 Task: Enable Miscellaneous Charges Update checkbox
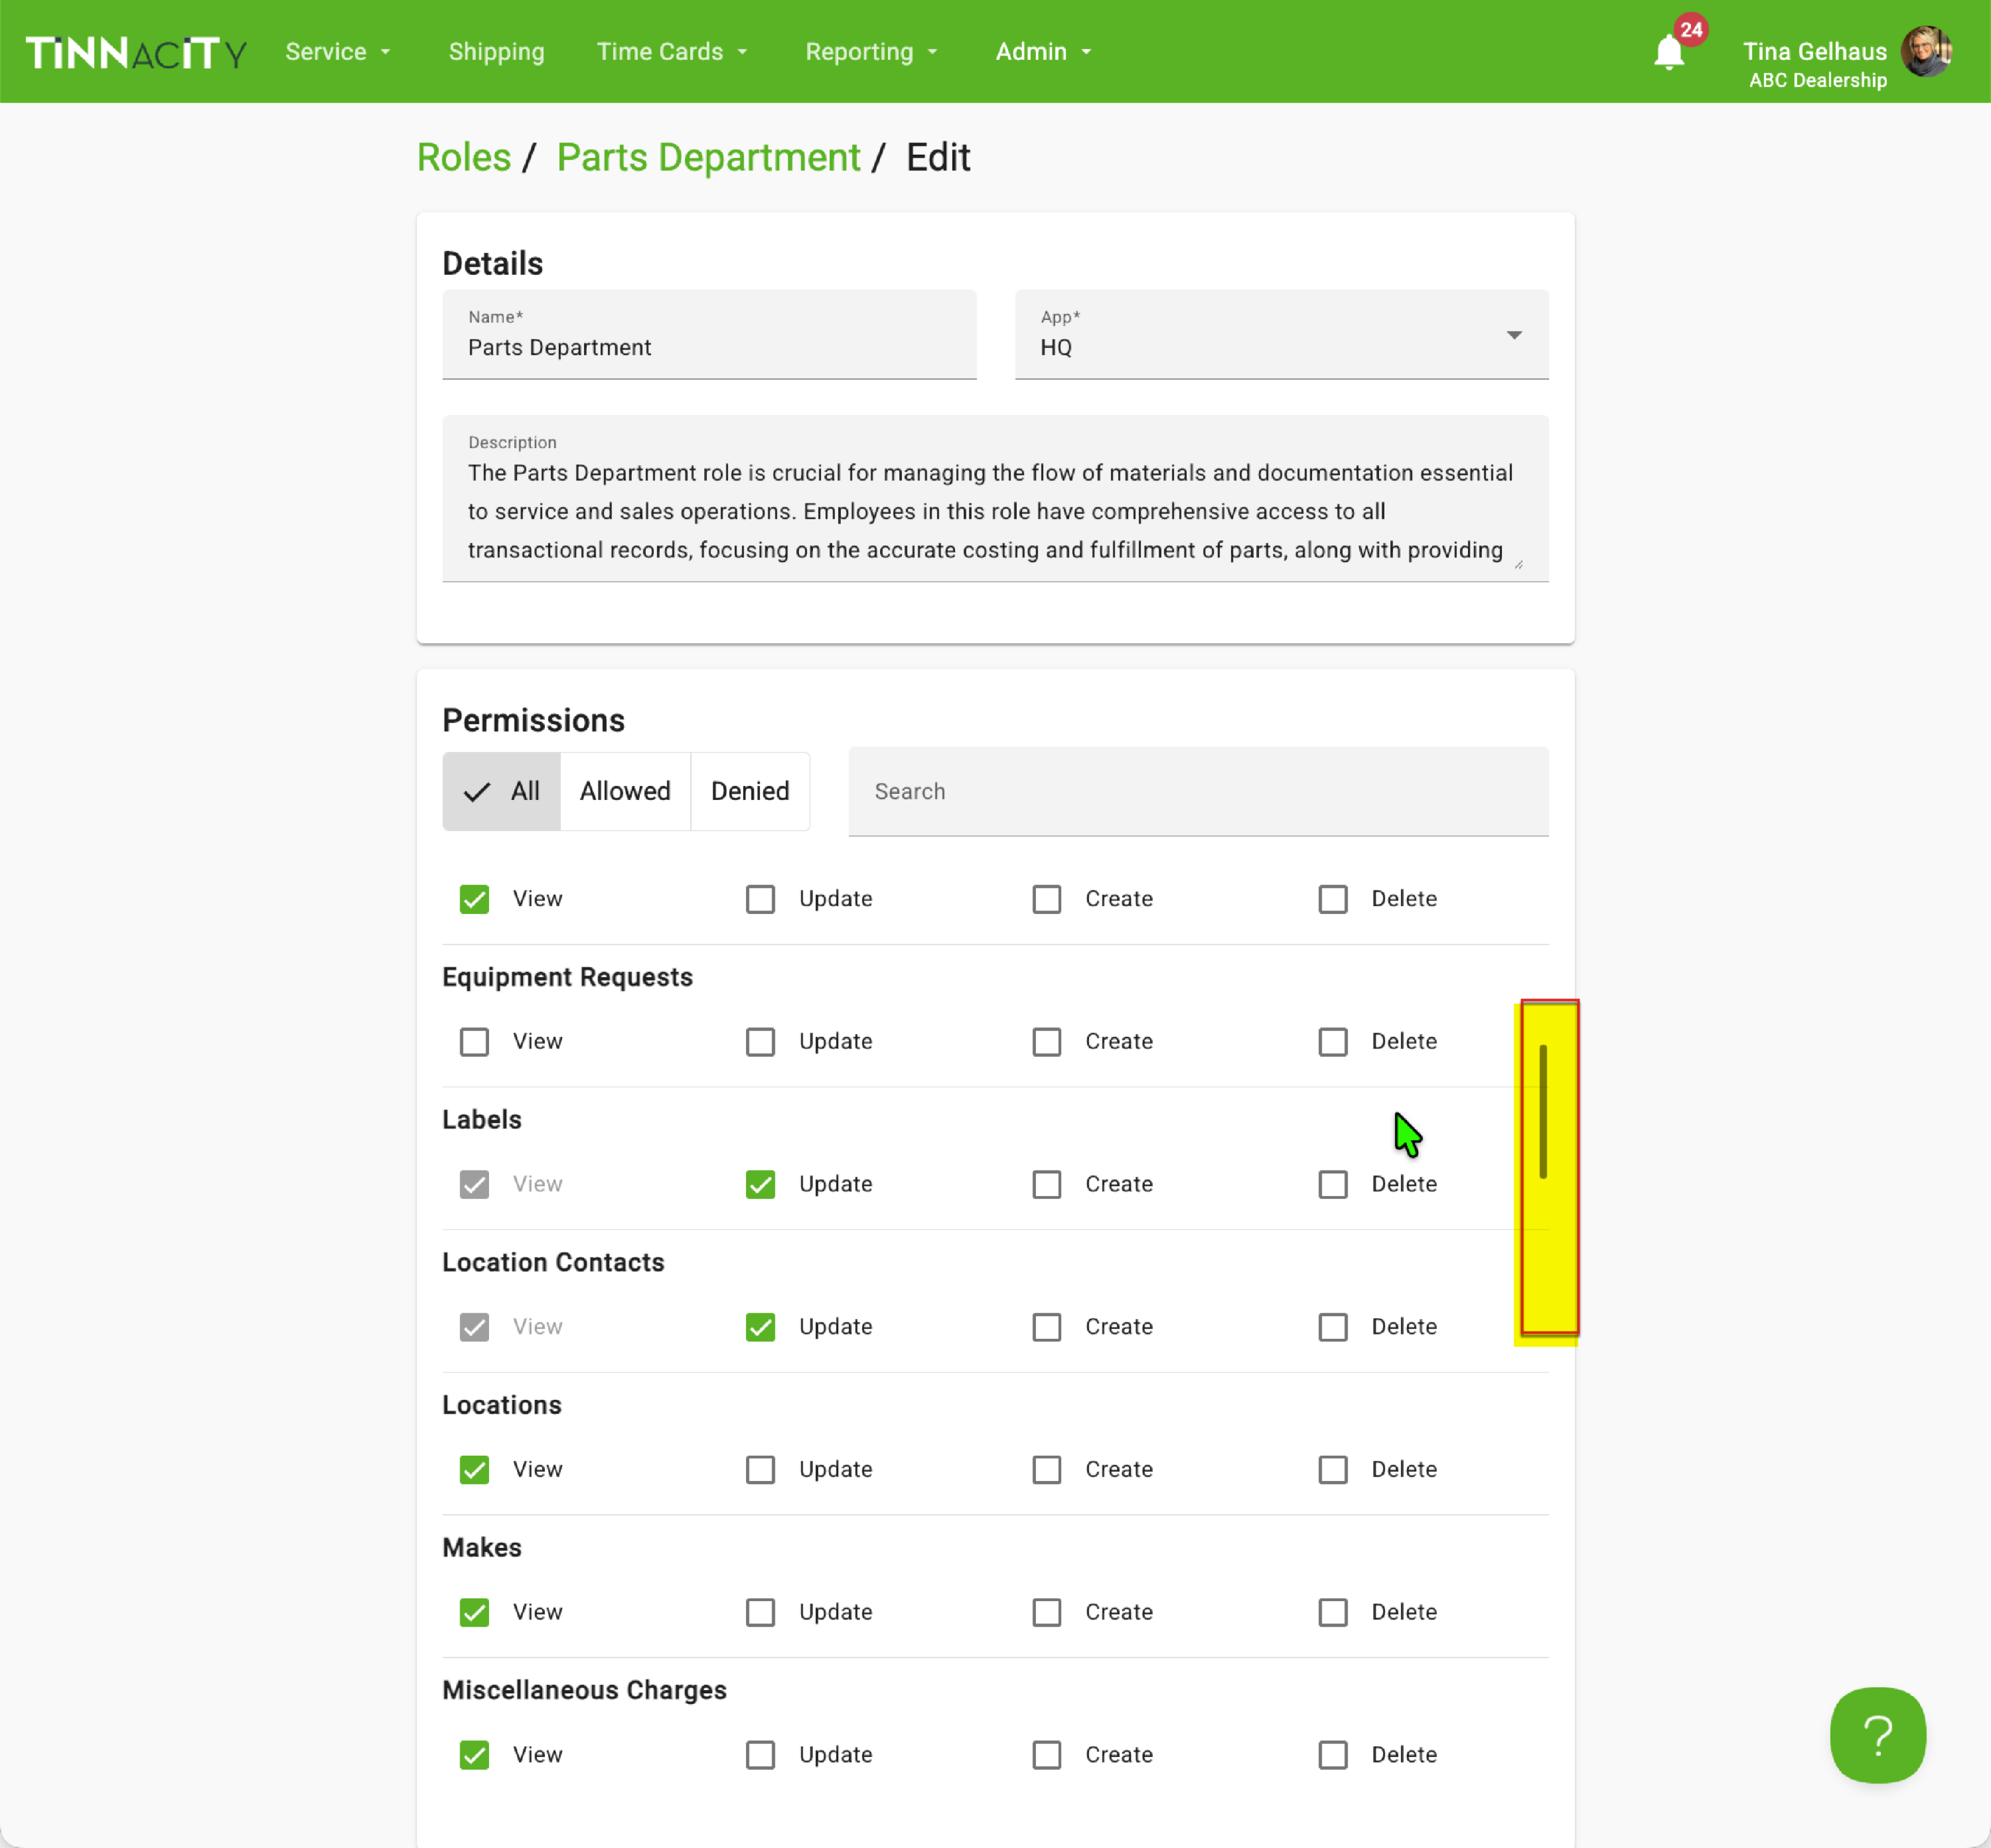click(760, 1755)
